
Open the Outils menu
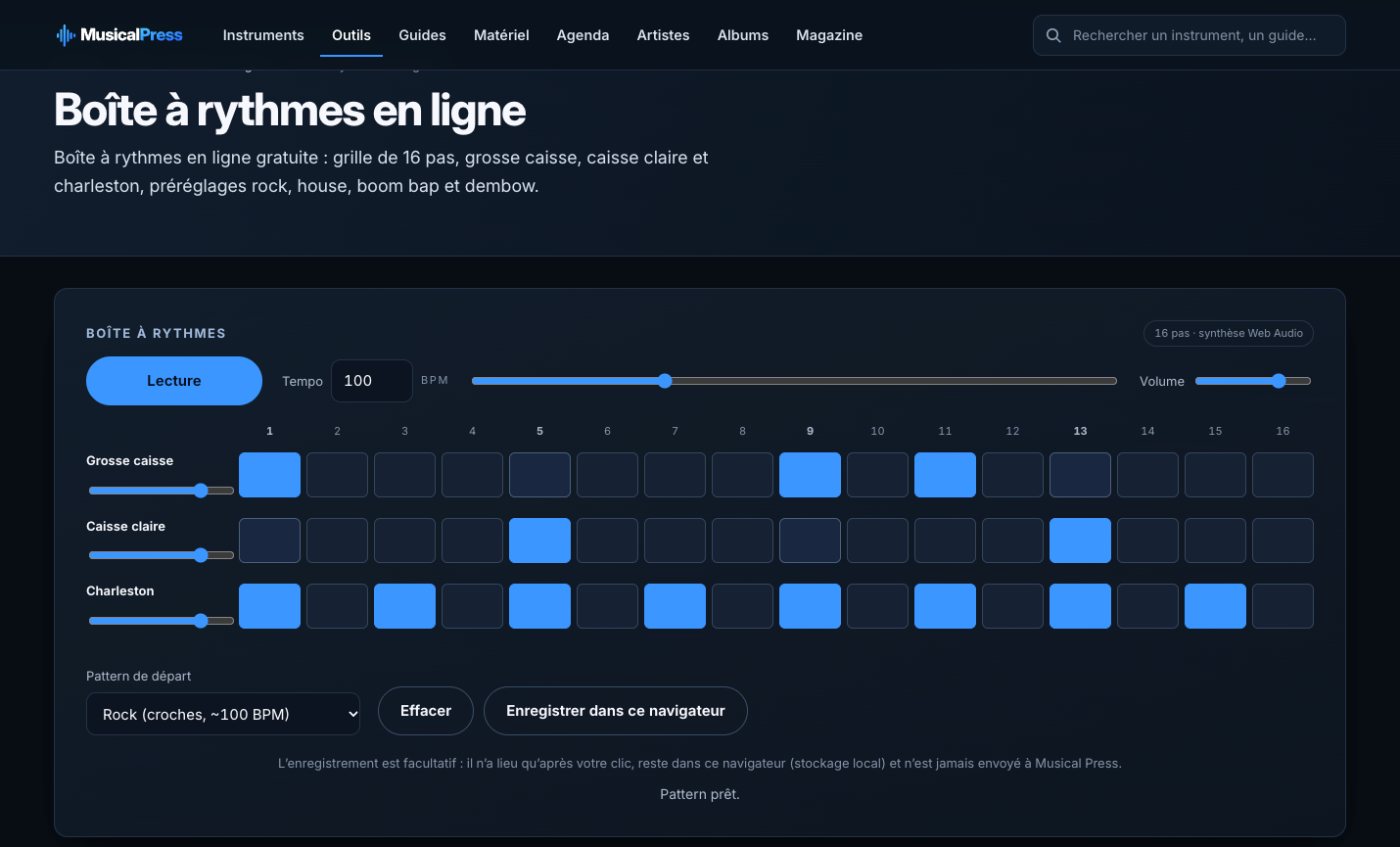click(351, 35)
